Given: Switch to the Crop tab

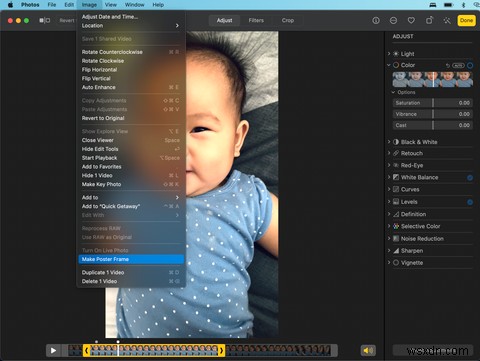Looking at the screenshot, I should click(288, 20).
